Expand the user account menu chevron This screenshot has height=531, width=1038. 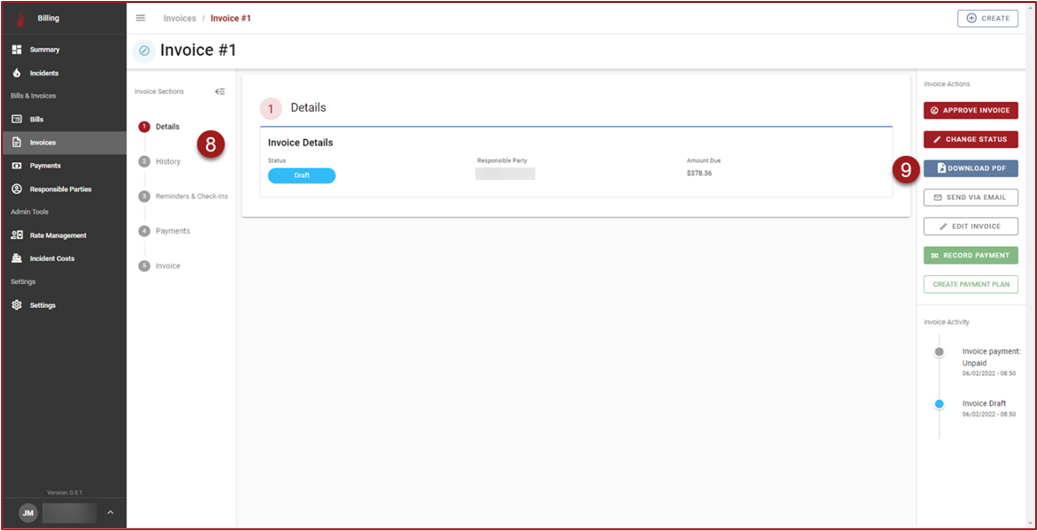coord(110,513)
